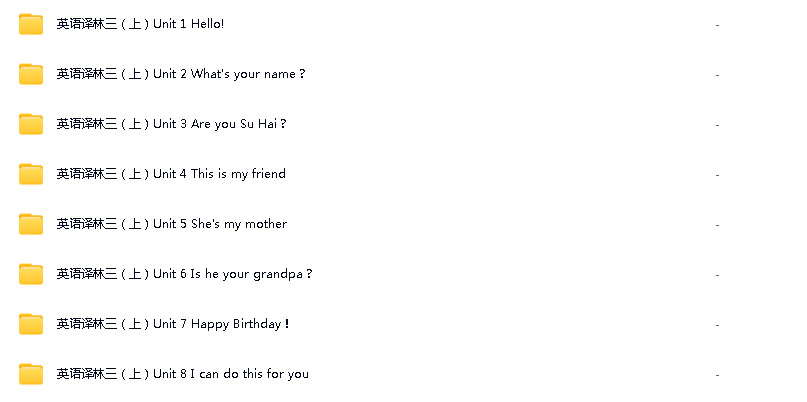This screenshot has height=402, width=807.
Task: Select the Unit 6 grandpa folder icon
Action: (x=31, y=274)
